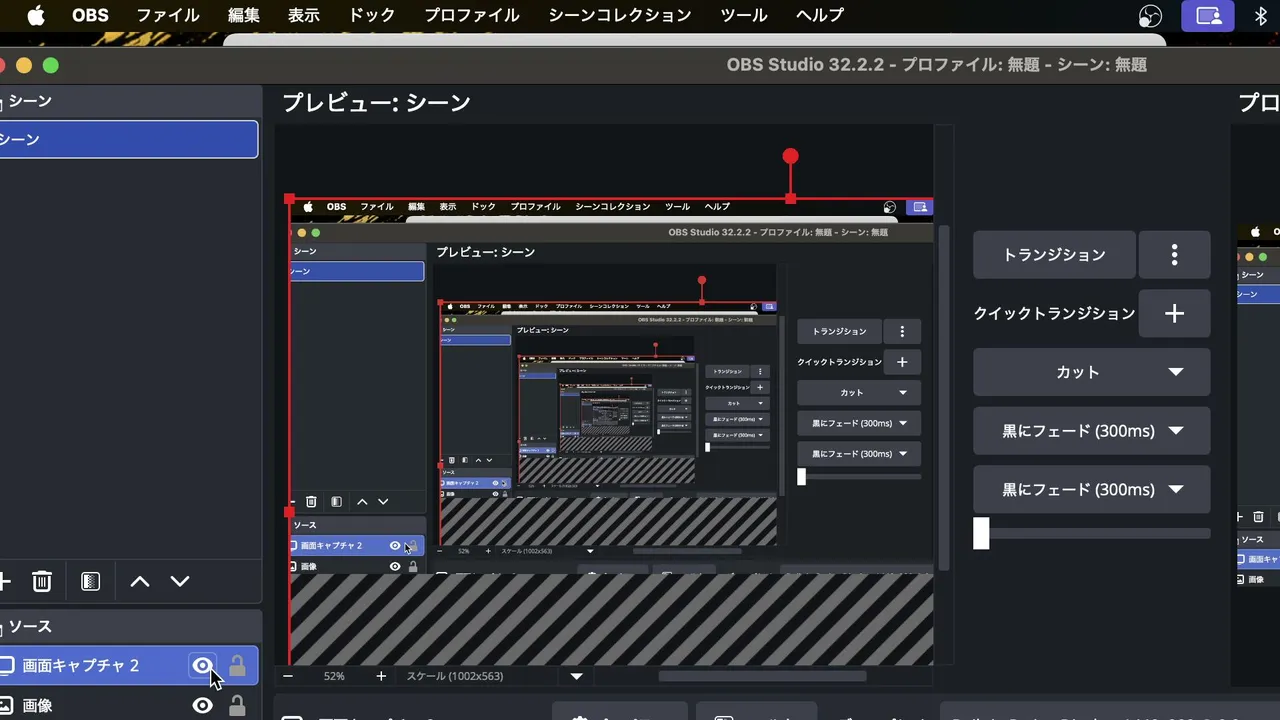Open the ツール menu
The image size is (1280, 720).
[744, 16]
